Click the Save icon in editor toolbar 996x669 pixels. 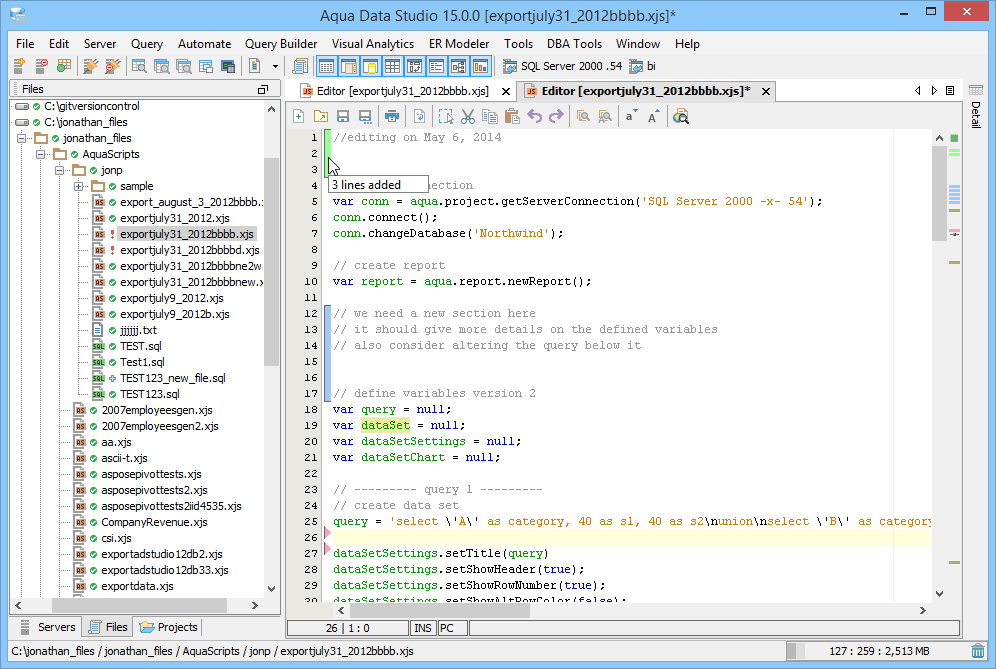[x=343, y=116]
